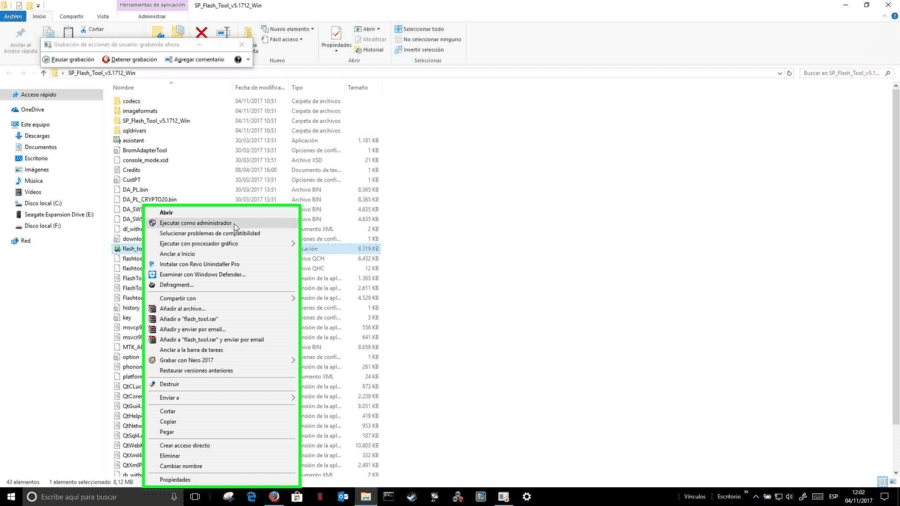Open OneDrive in navigation pane
Image resolution: width=900 pixels, height=506 pixels.
pos(32,110)
